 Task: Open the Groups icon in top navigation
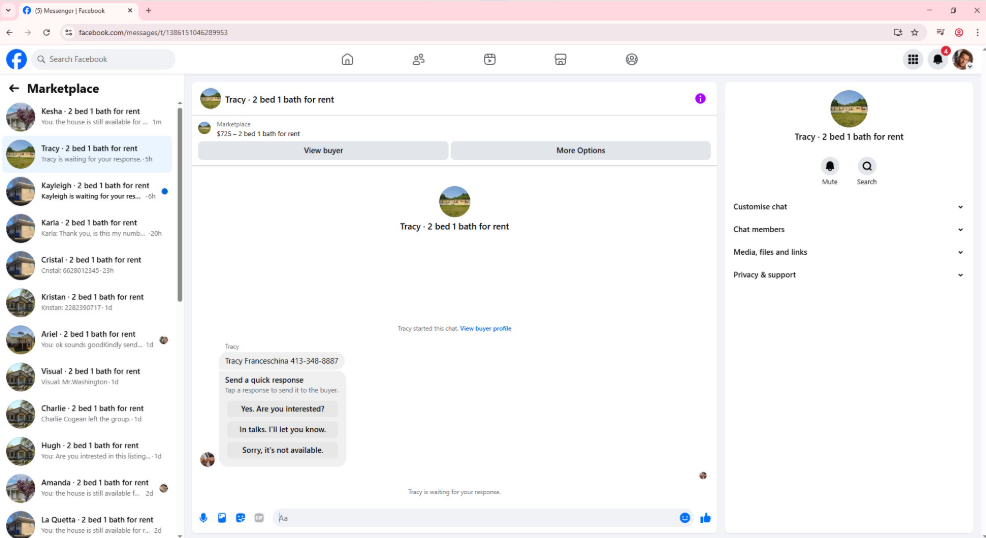pos(632,59)
